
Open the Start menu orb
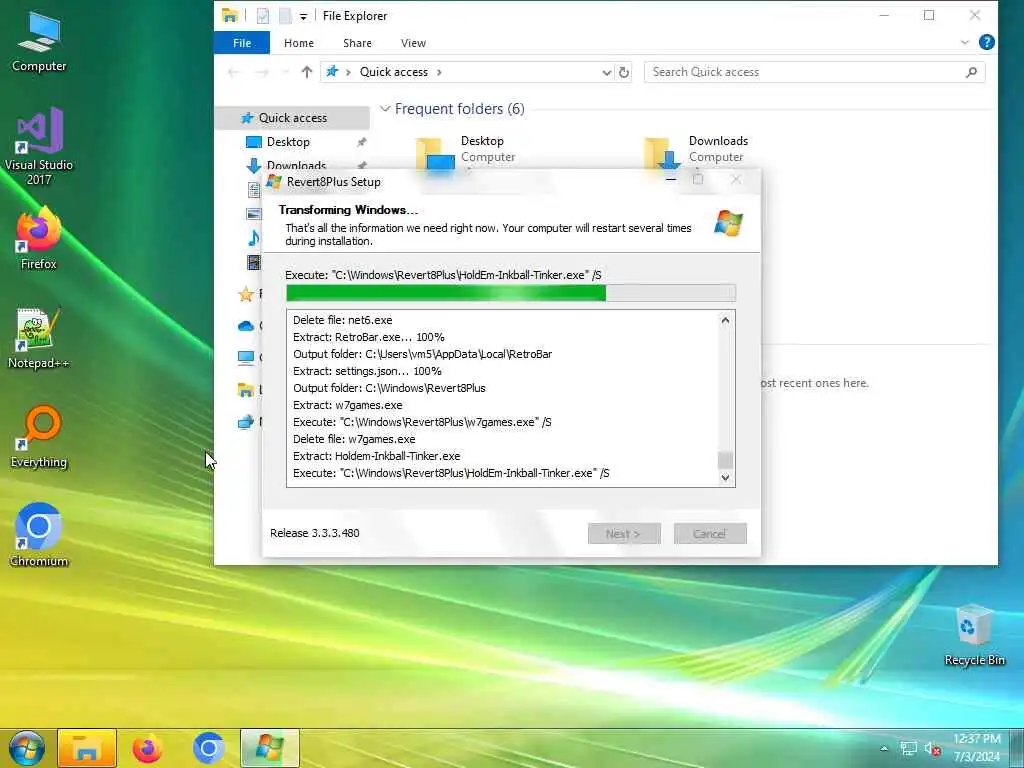pos(27,748)
